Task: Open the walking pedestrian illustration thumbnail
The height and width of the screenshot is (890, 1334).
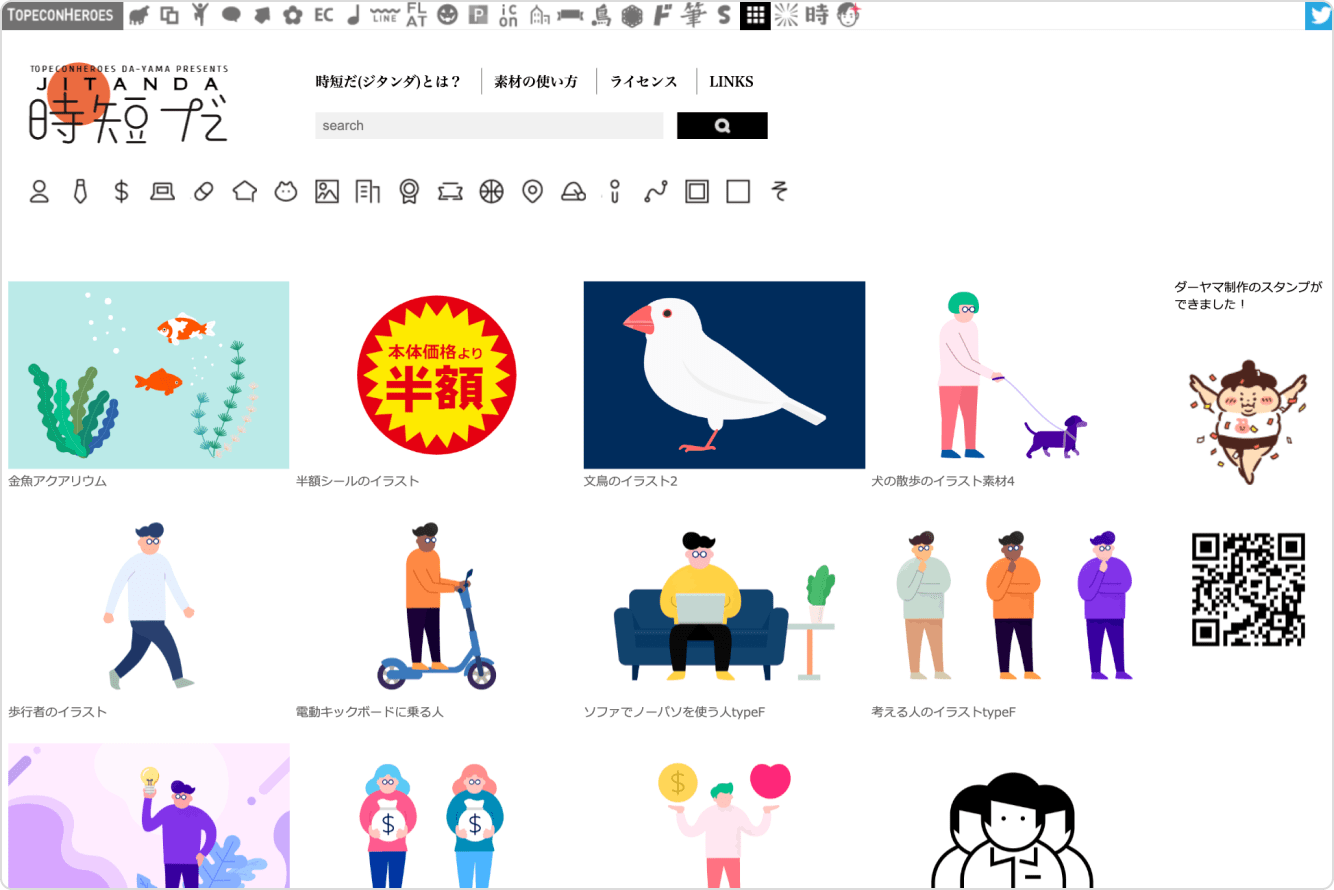Action: coord(149,606)
